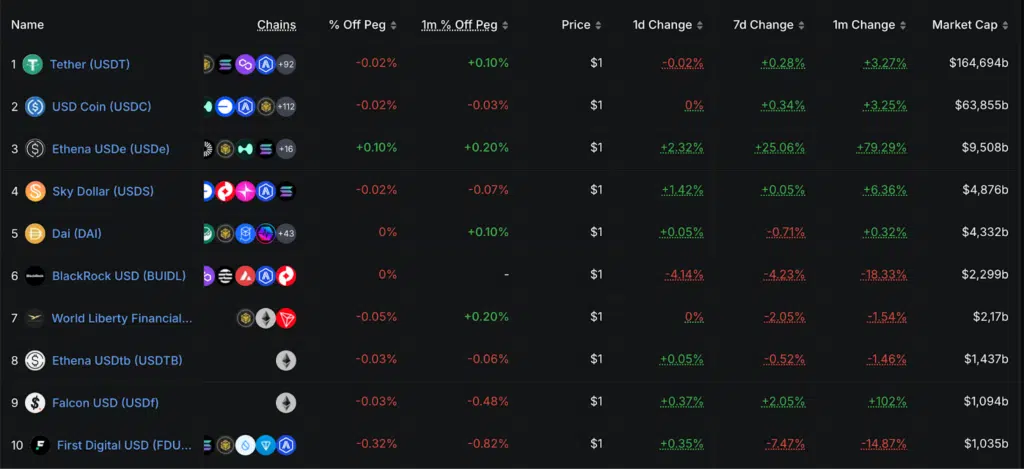Expand the +43 chains badge for Dai

[286, 233]
